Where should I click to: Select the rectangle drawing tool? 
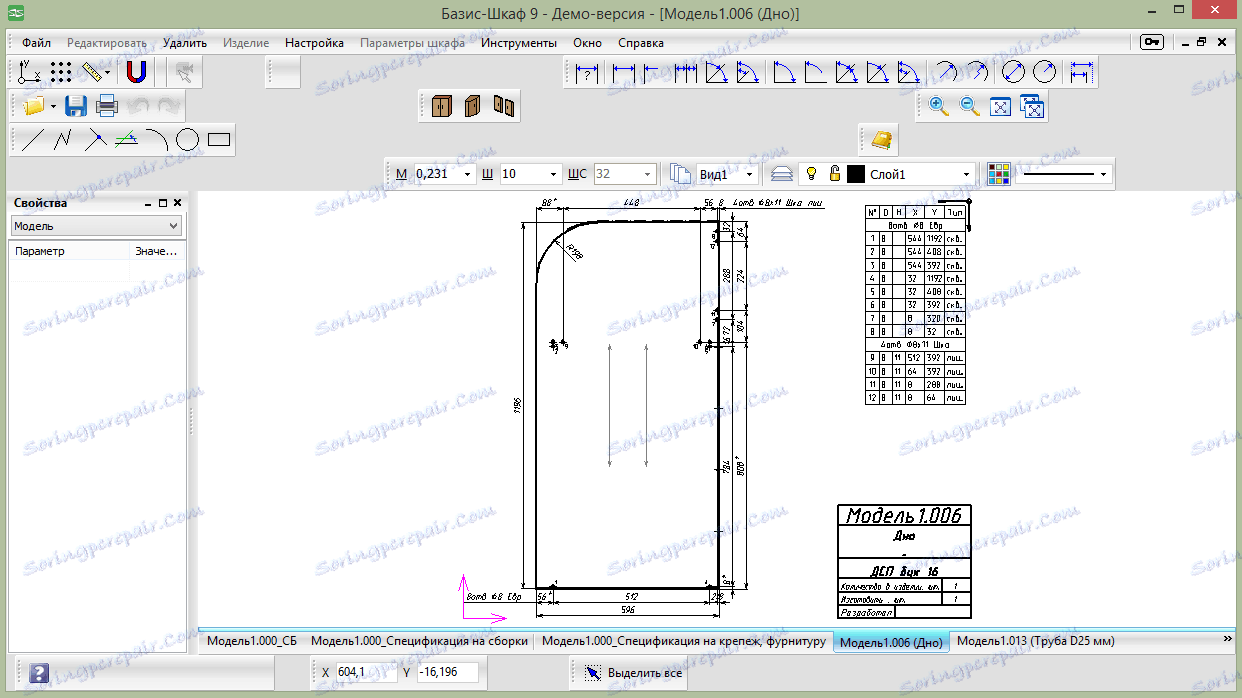[218, 140]
